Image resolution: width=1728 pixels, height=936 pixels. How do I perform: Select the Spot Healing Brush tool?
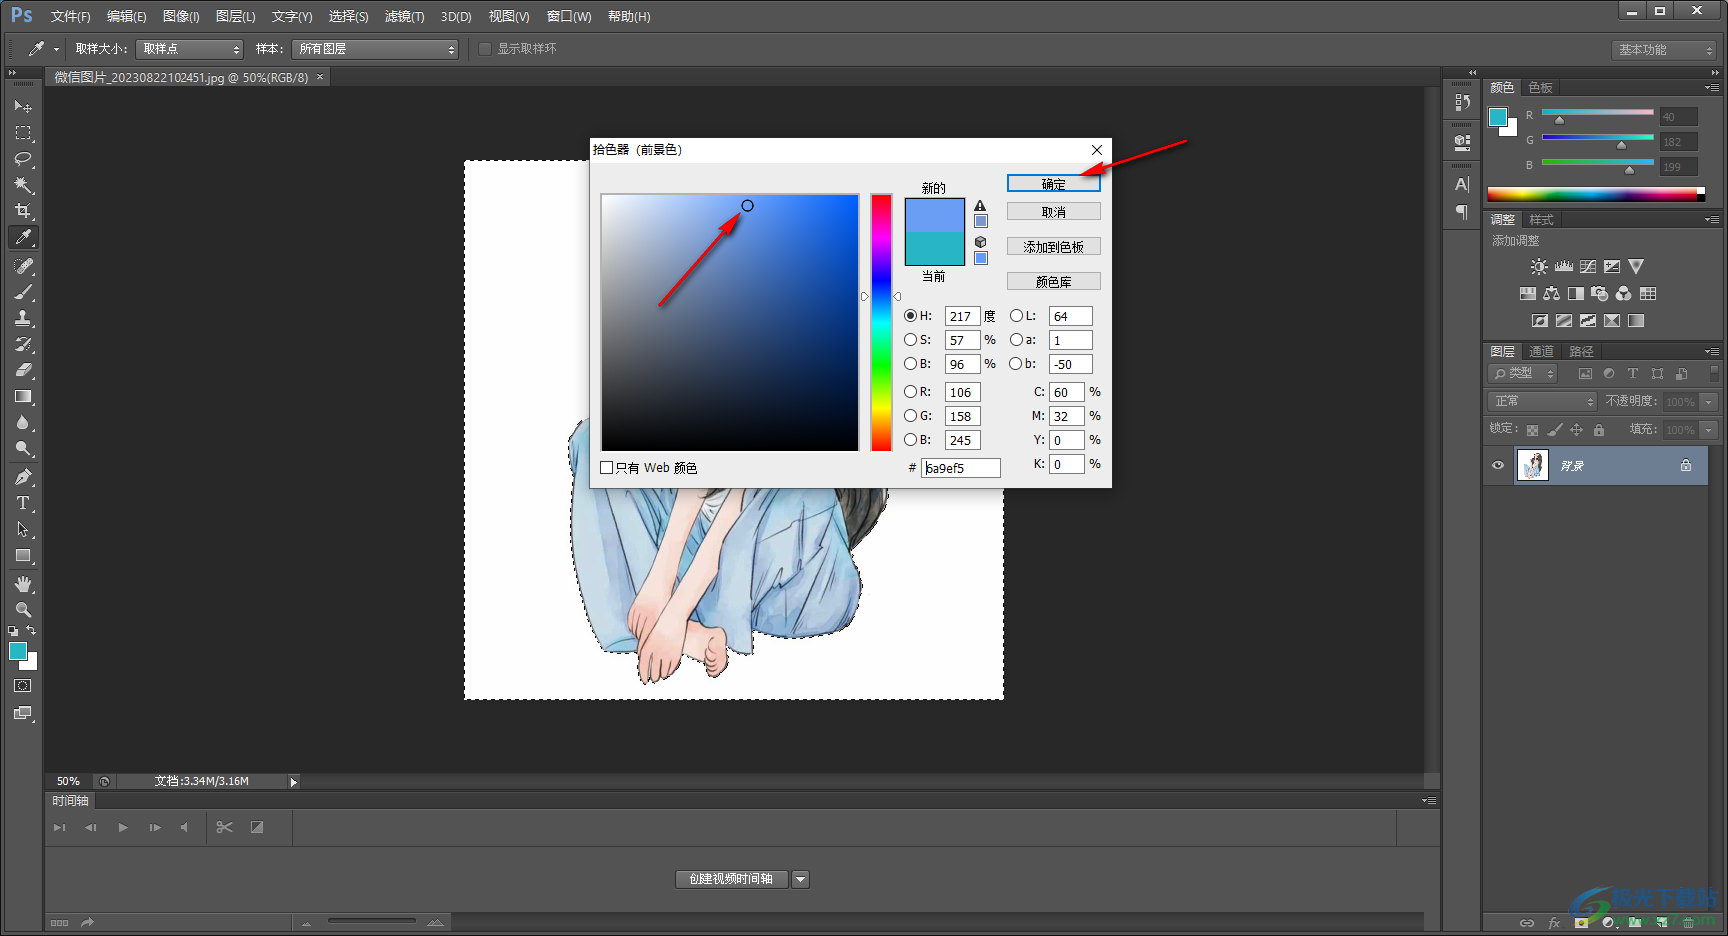coord(23,266)
